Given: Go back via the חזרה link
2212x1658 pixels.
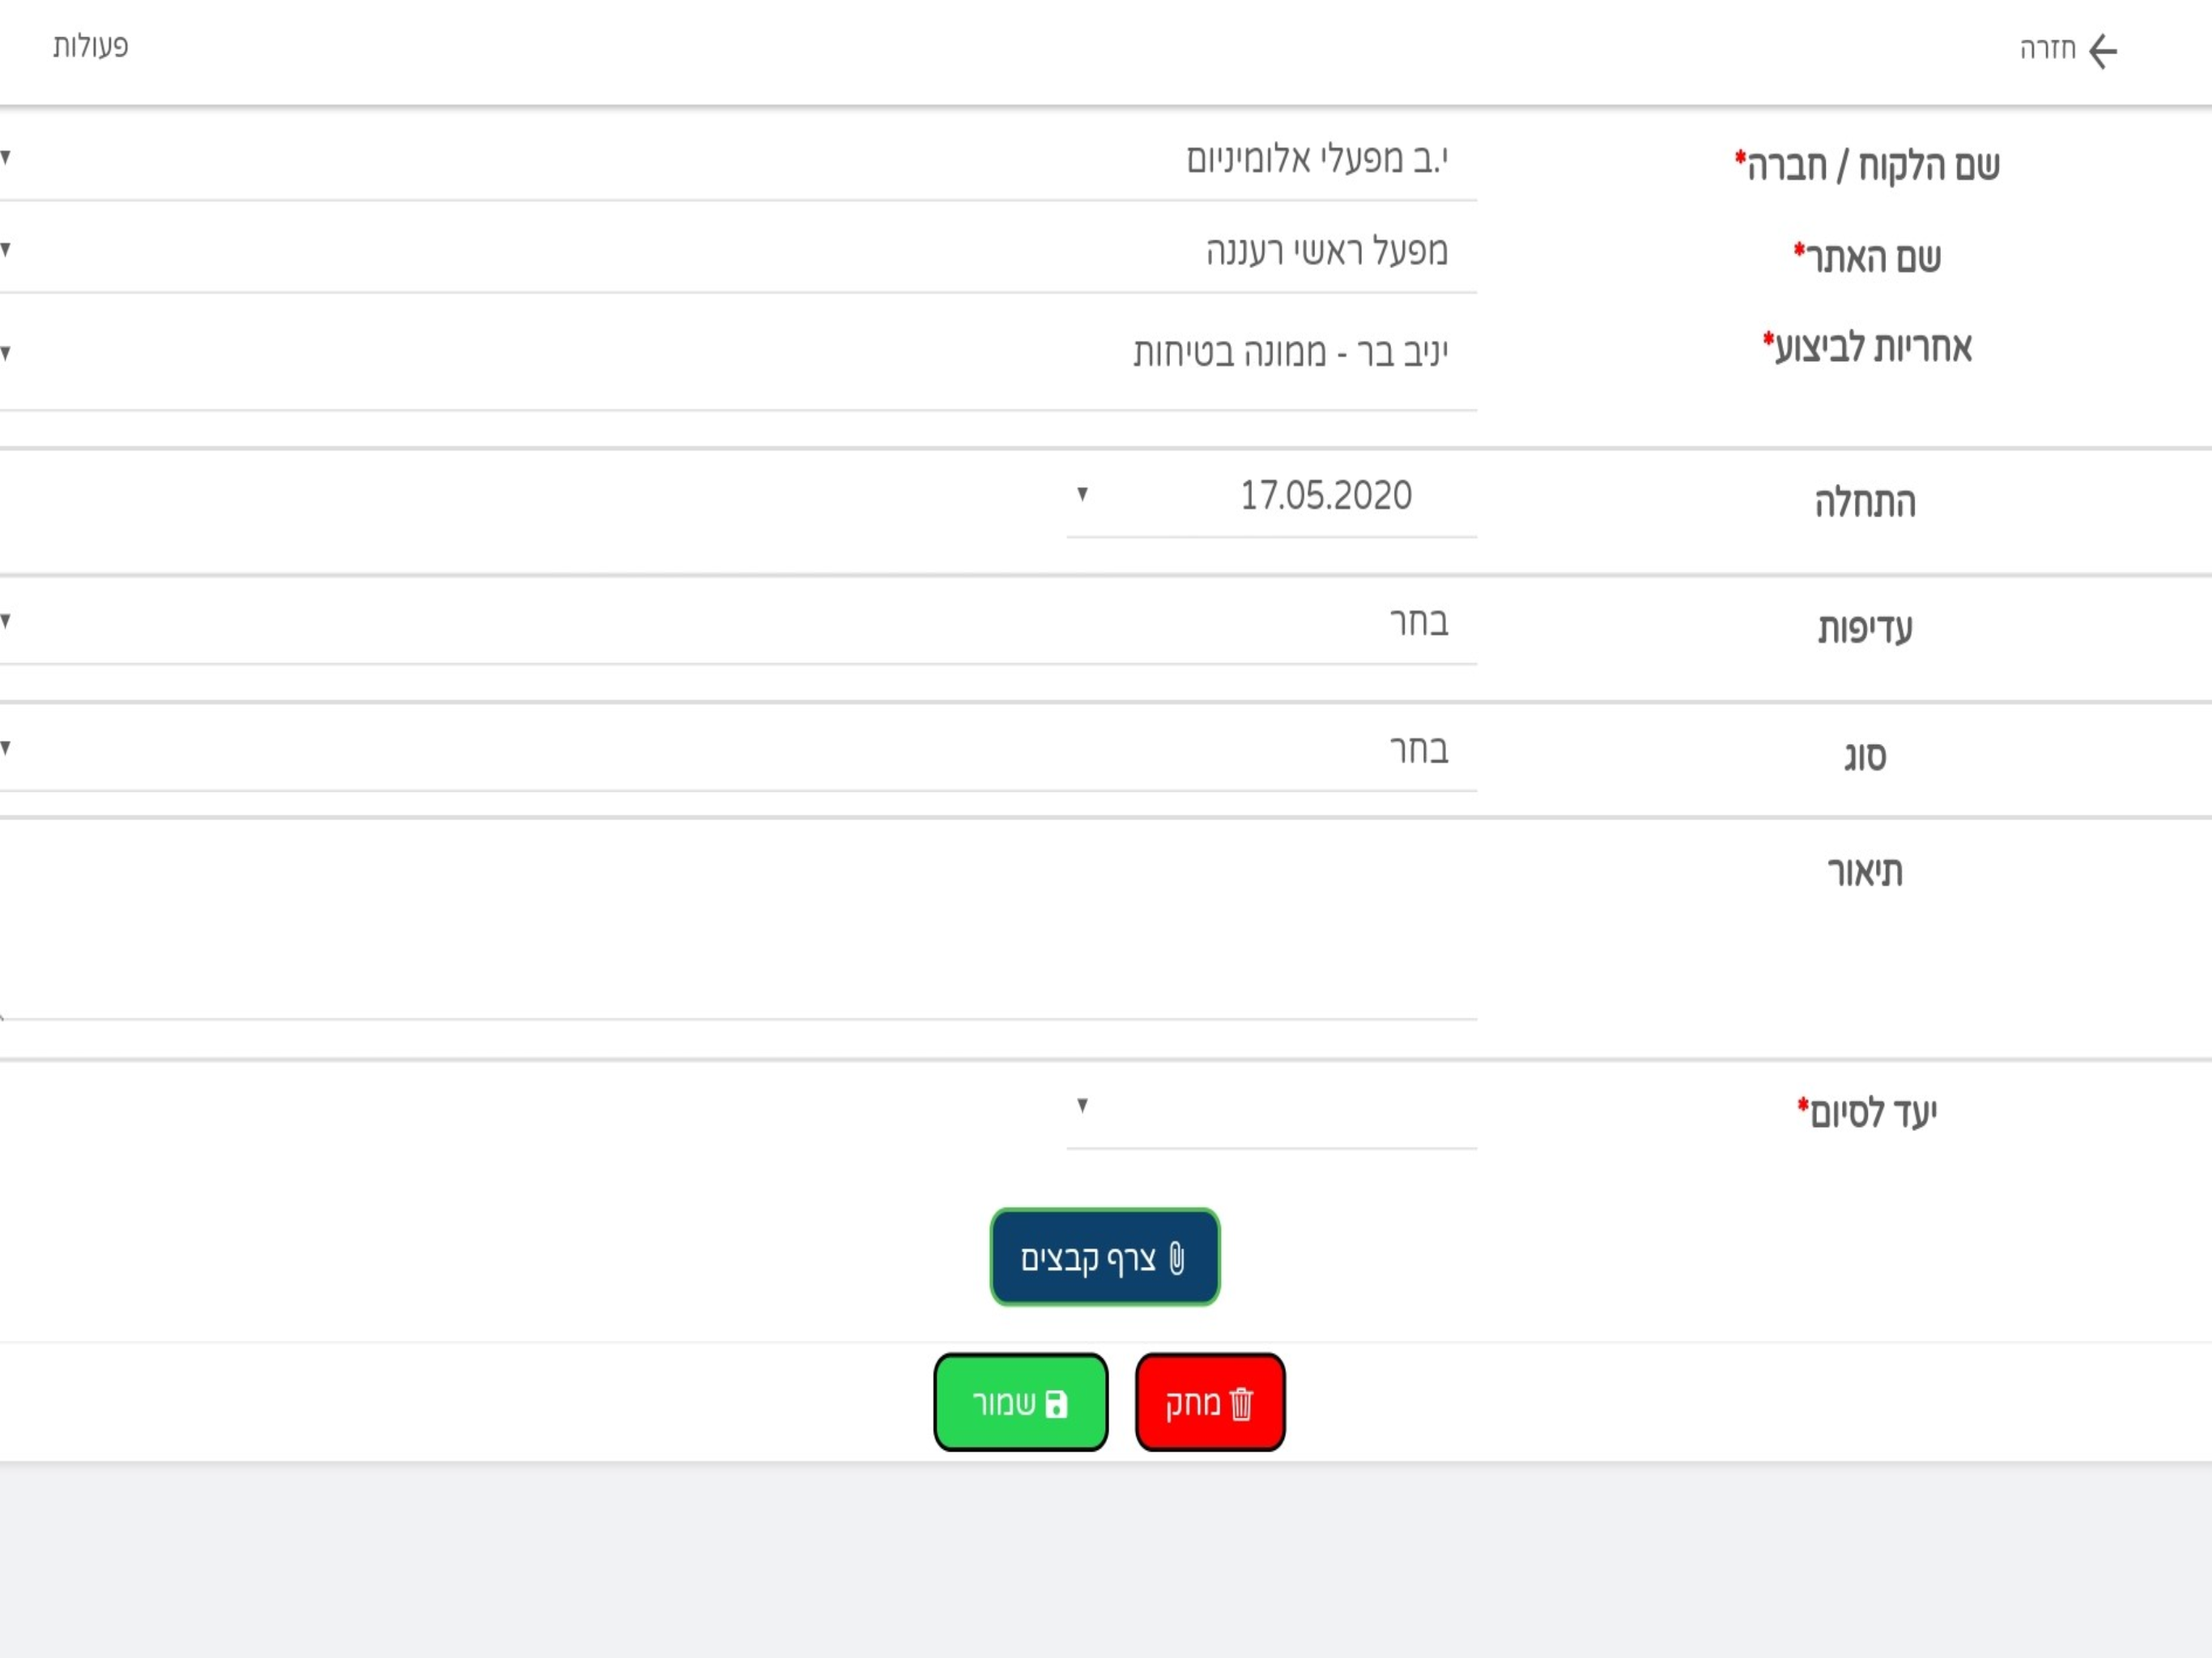Looking at the screenshot, I should pyautogui.click(x=2047, y=49).
